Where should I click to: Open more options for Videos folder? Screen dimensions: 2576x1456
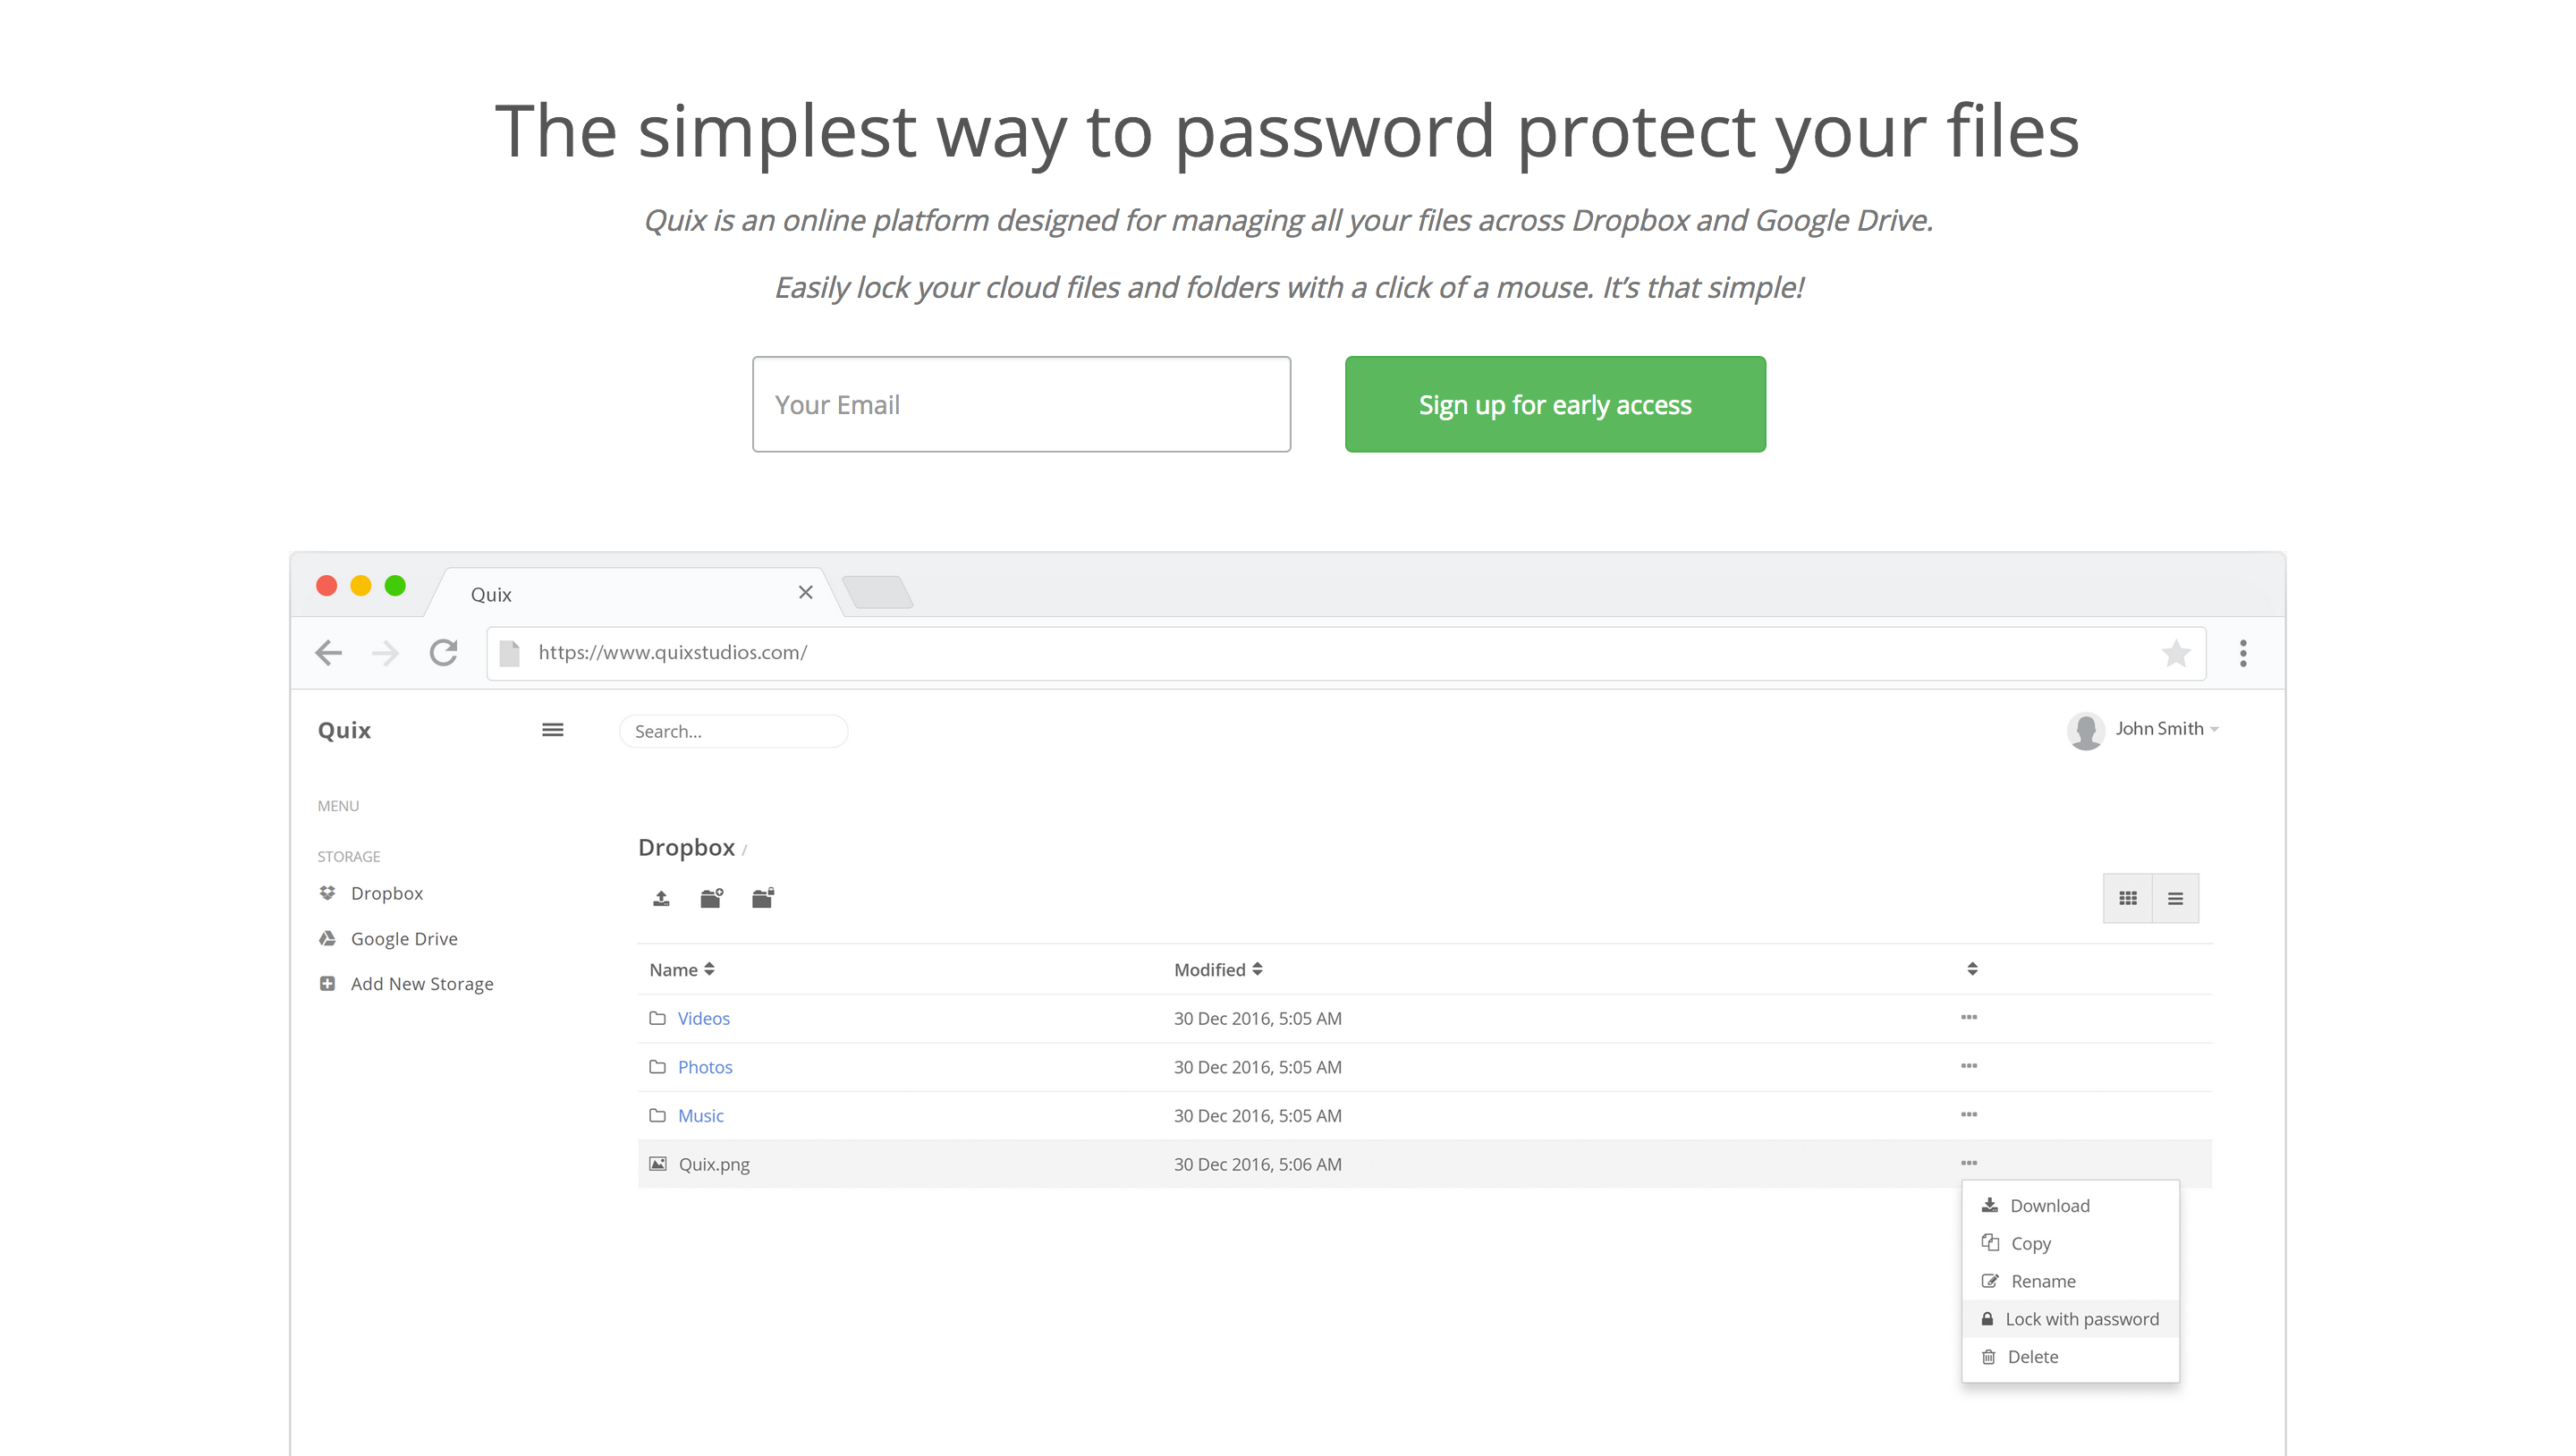(x=1968, y=1017)
